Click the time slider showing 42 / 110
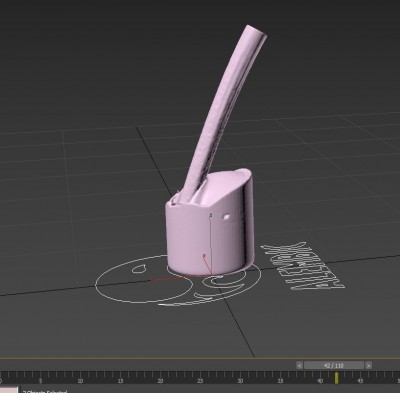Image resolution: width=400 pixels, height=393 pixels. coord(334,365)
